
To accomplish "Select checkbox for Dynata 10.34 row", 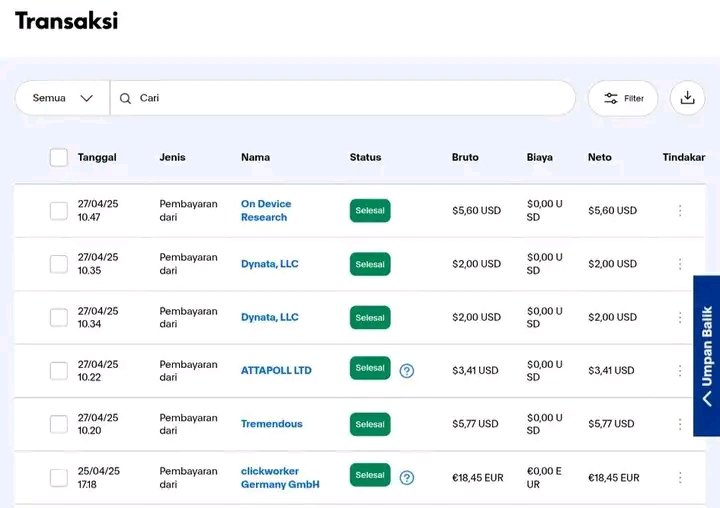I will click(59, 317).
